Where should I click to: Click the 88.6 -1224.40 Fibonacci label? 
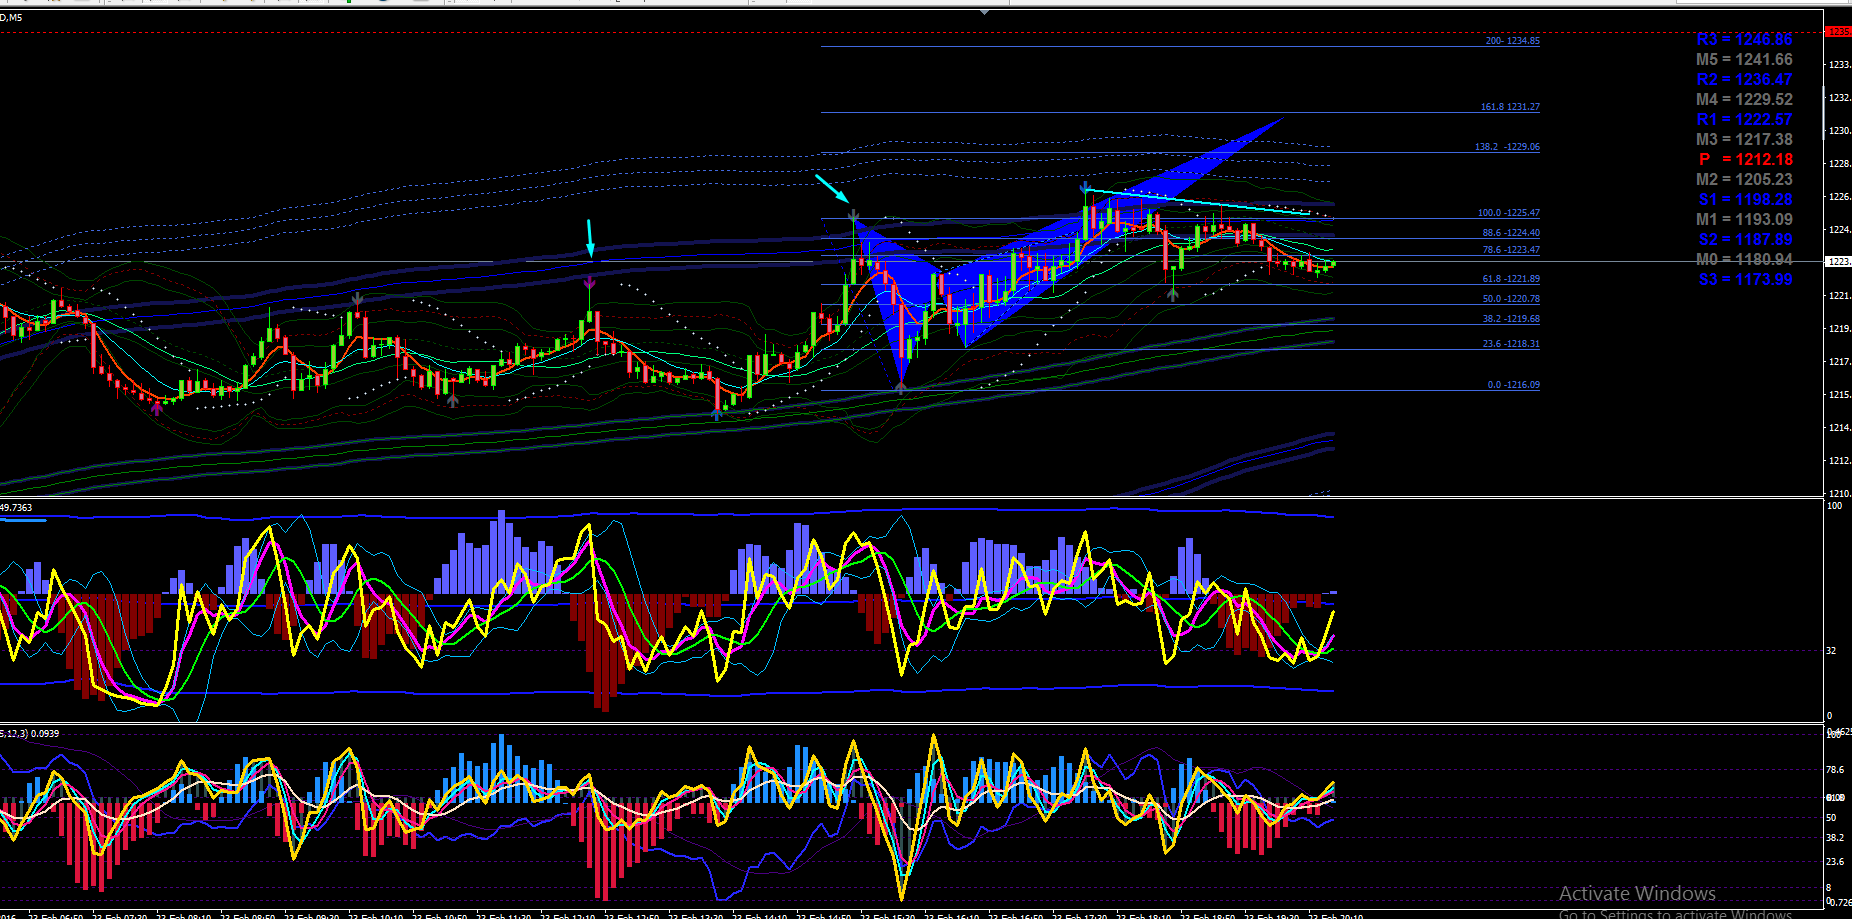point(1511,233)
